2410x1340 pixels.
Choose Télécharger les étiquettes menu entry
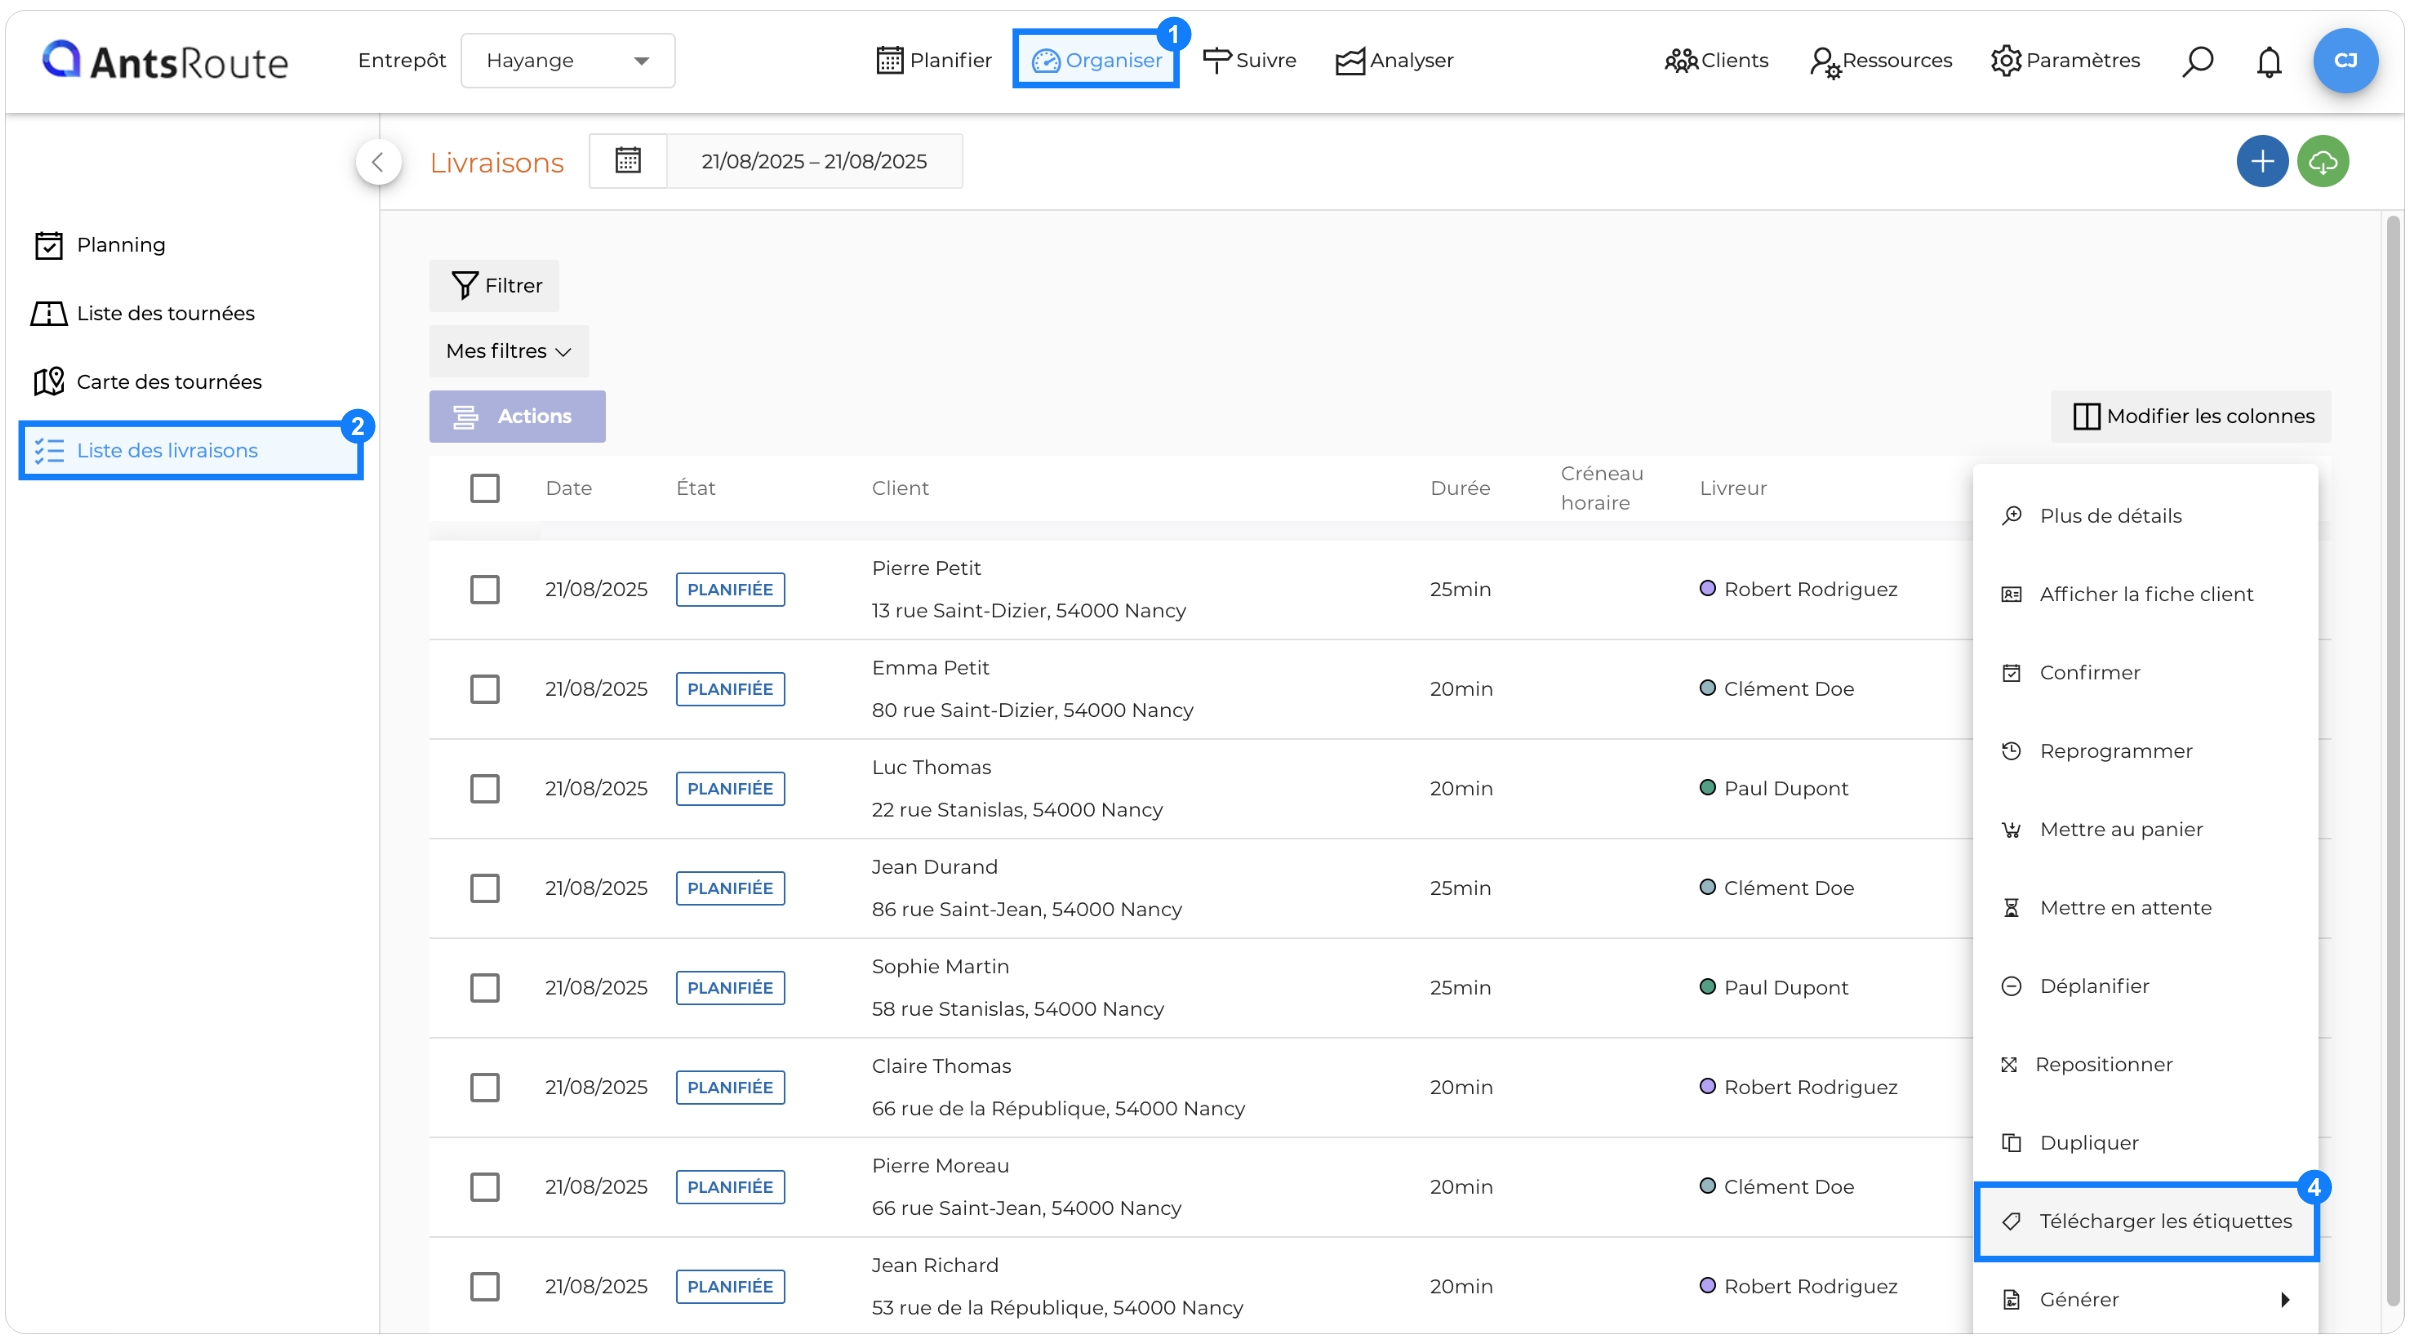2146,1221
